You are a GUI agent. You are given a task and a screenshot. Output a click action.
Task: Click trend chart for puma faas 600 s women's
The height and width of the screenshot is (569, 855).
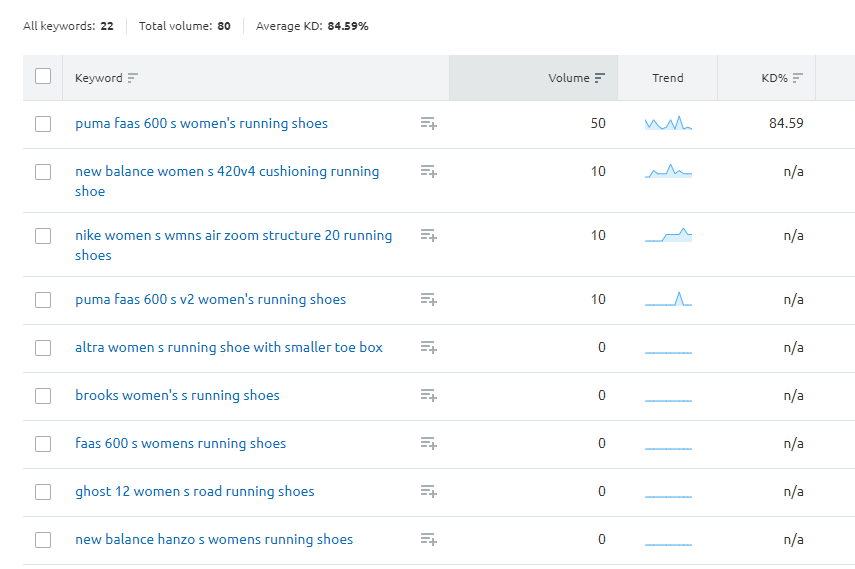pos(668,124)
